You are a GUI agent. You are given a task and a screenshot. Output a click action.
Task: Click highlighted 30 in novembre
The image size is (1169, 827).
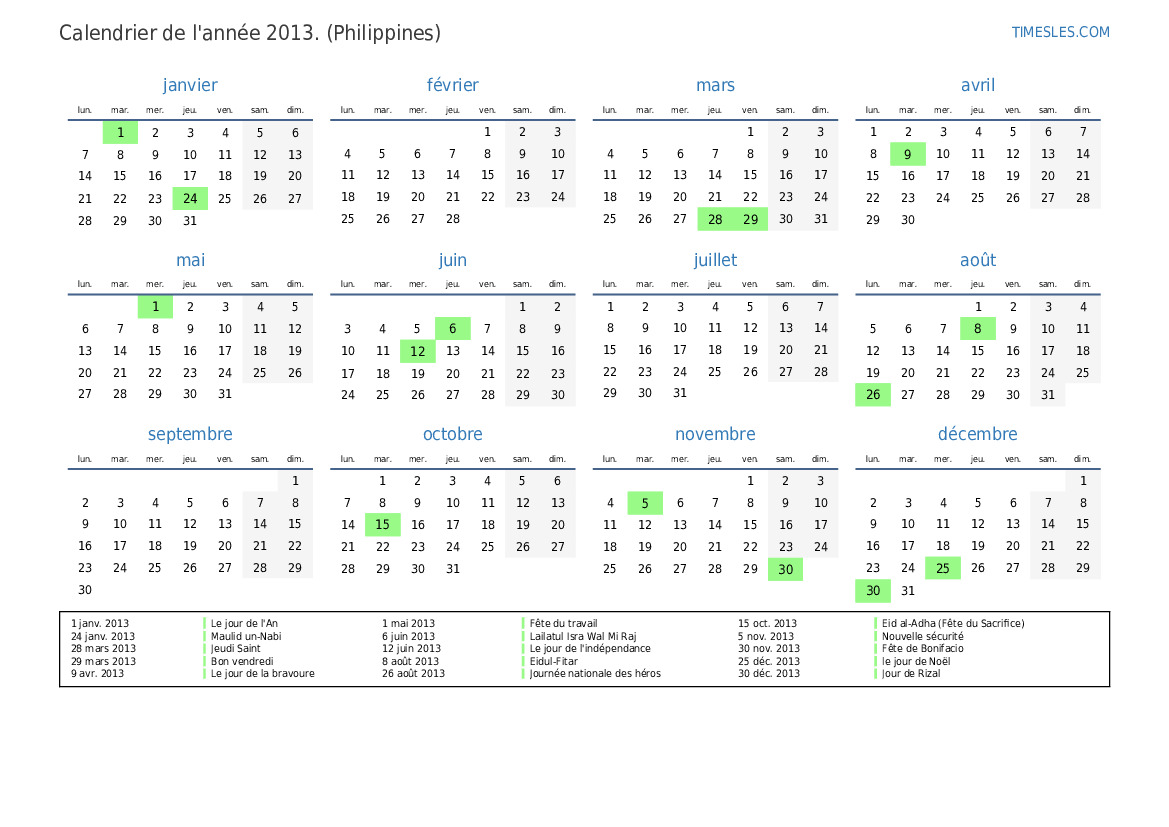pyautogui.click(x=785, y=569)
